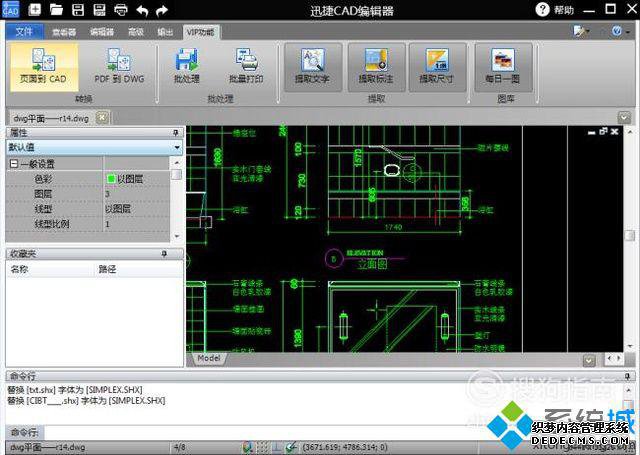The height and width of the screenshot is (455, 640).
Task: Minimize the inner drawing window
Action: coord(591,132)
